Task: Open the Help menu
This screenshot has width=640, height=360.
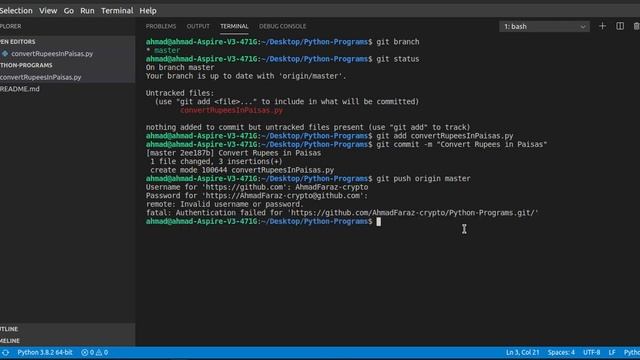Action: (x=148, y=11)
